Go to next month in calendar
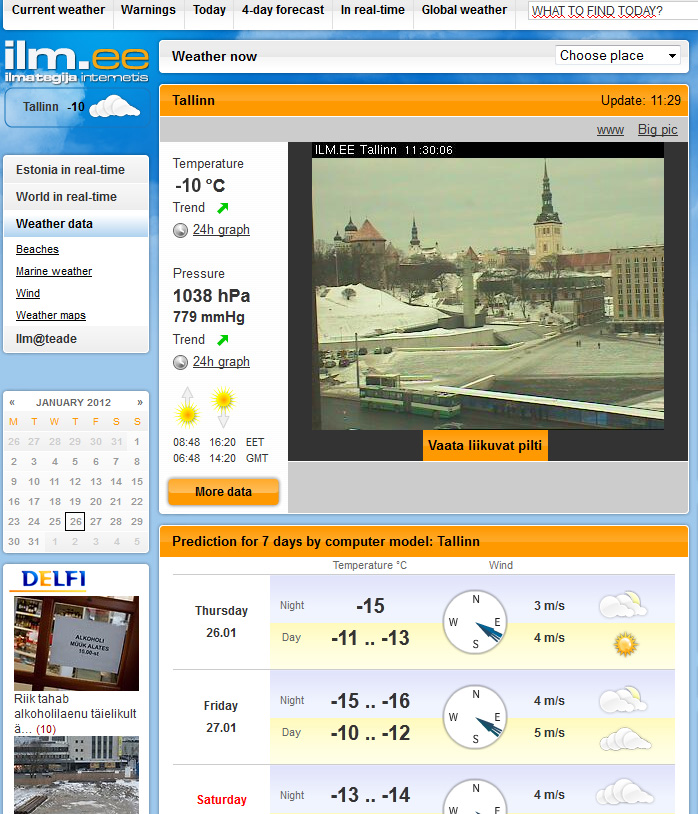The height and width of the screenshot is (814, 698). point(140,402)
